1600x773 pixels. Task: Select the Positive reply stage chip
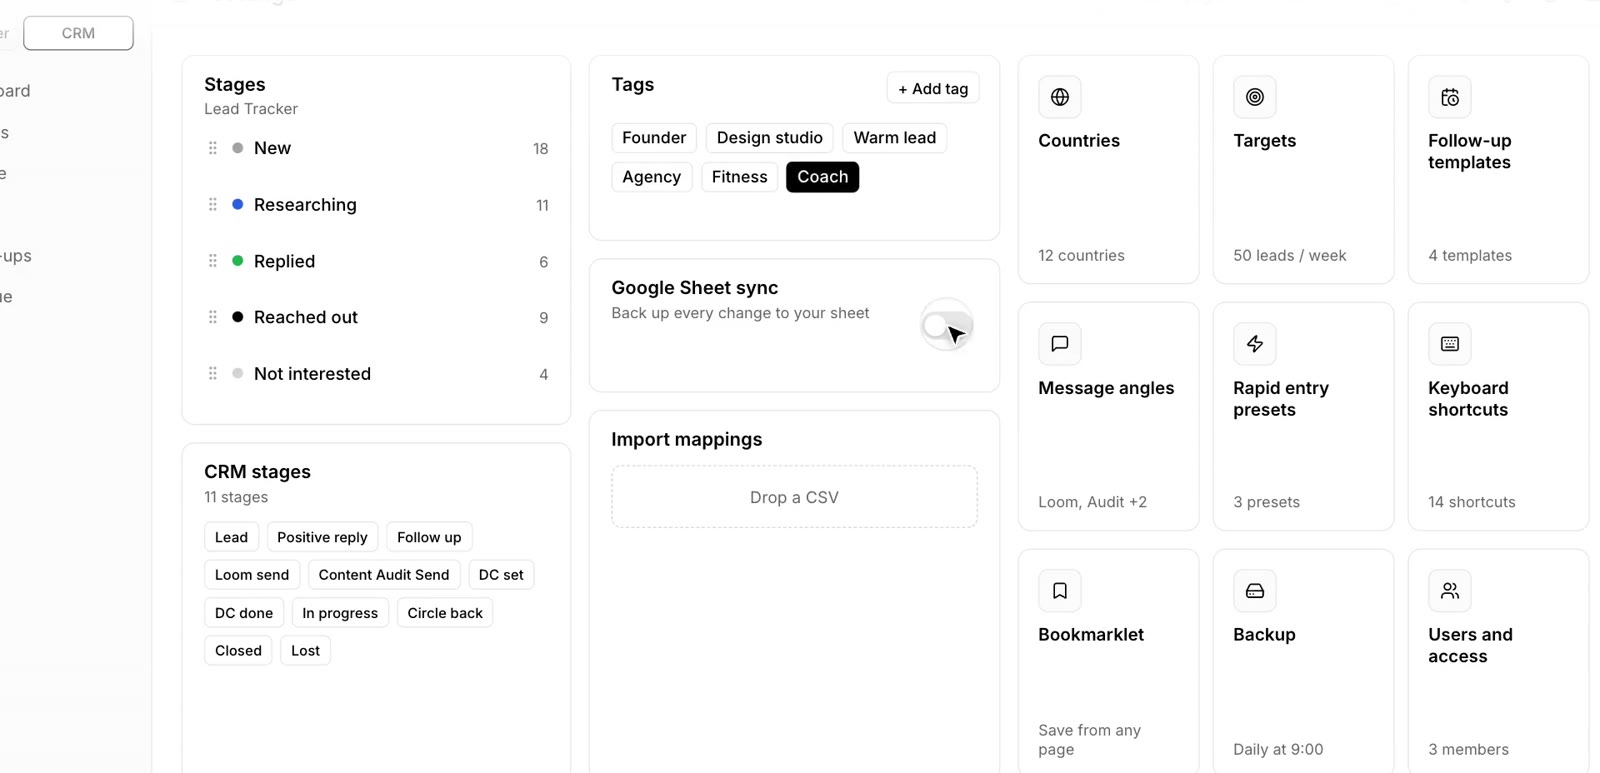pyautogui.click(x=322, y=537)
